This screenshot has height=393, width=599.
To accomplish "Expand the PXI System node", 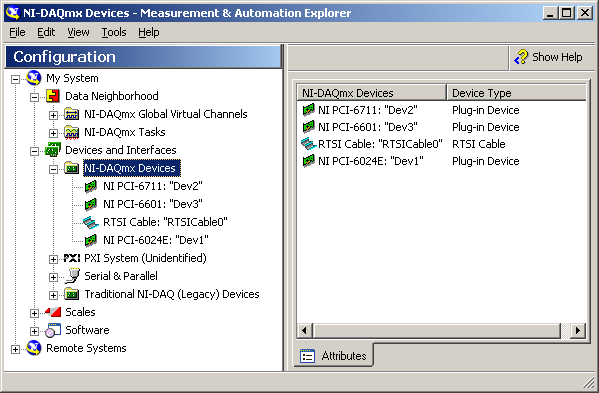I will pos(53,259).
